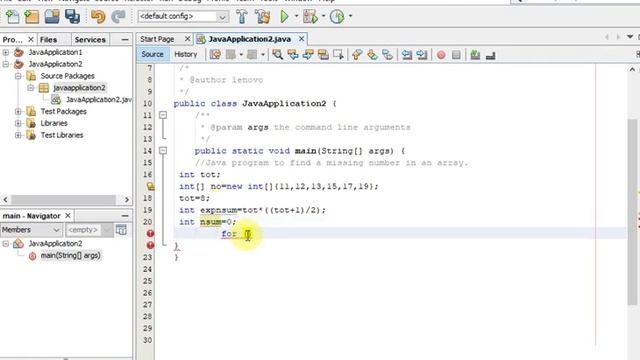The image size is (640, 360).
Task: Collapse the Source Packages node
Action: (18, 76)
